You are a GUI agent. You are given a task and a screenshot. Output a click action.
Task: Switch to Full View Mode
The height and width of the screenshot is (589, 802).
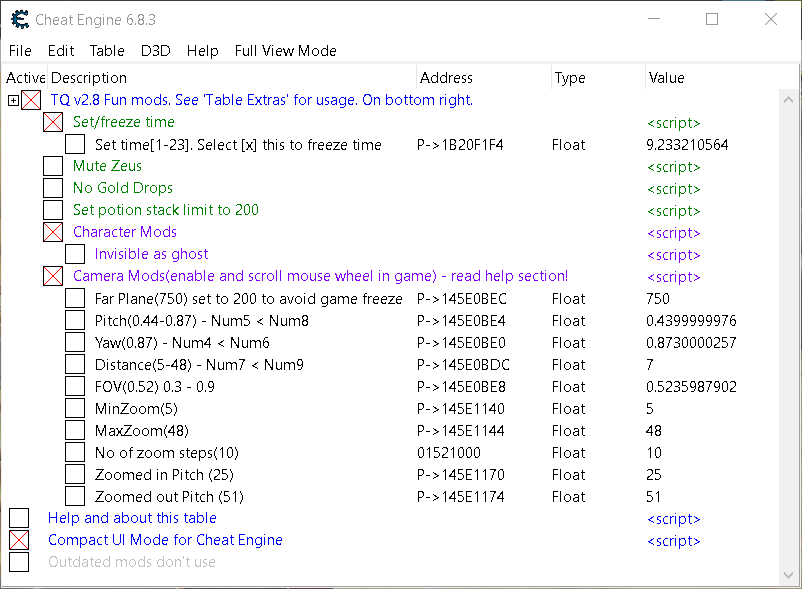coord(285,51)
